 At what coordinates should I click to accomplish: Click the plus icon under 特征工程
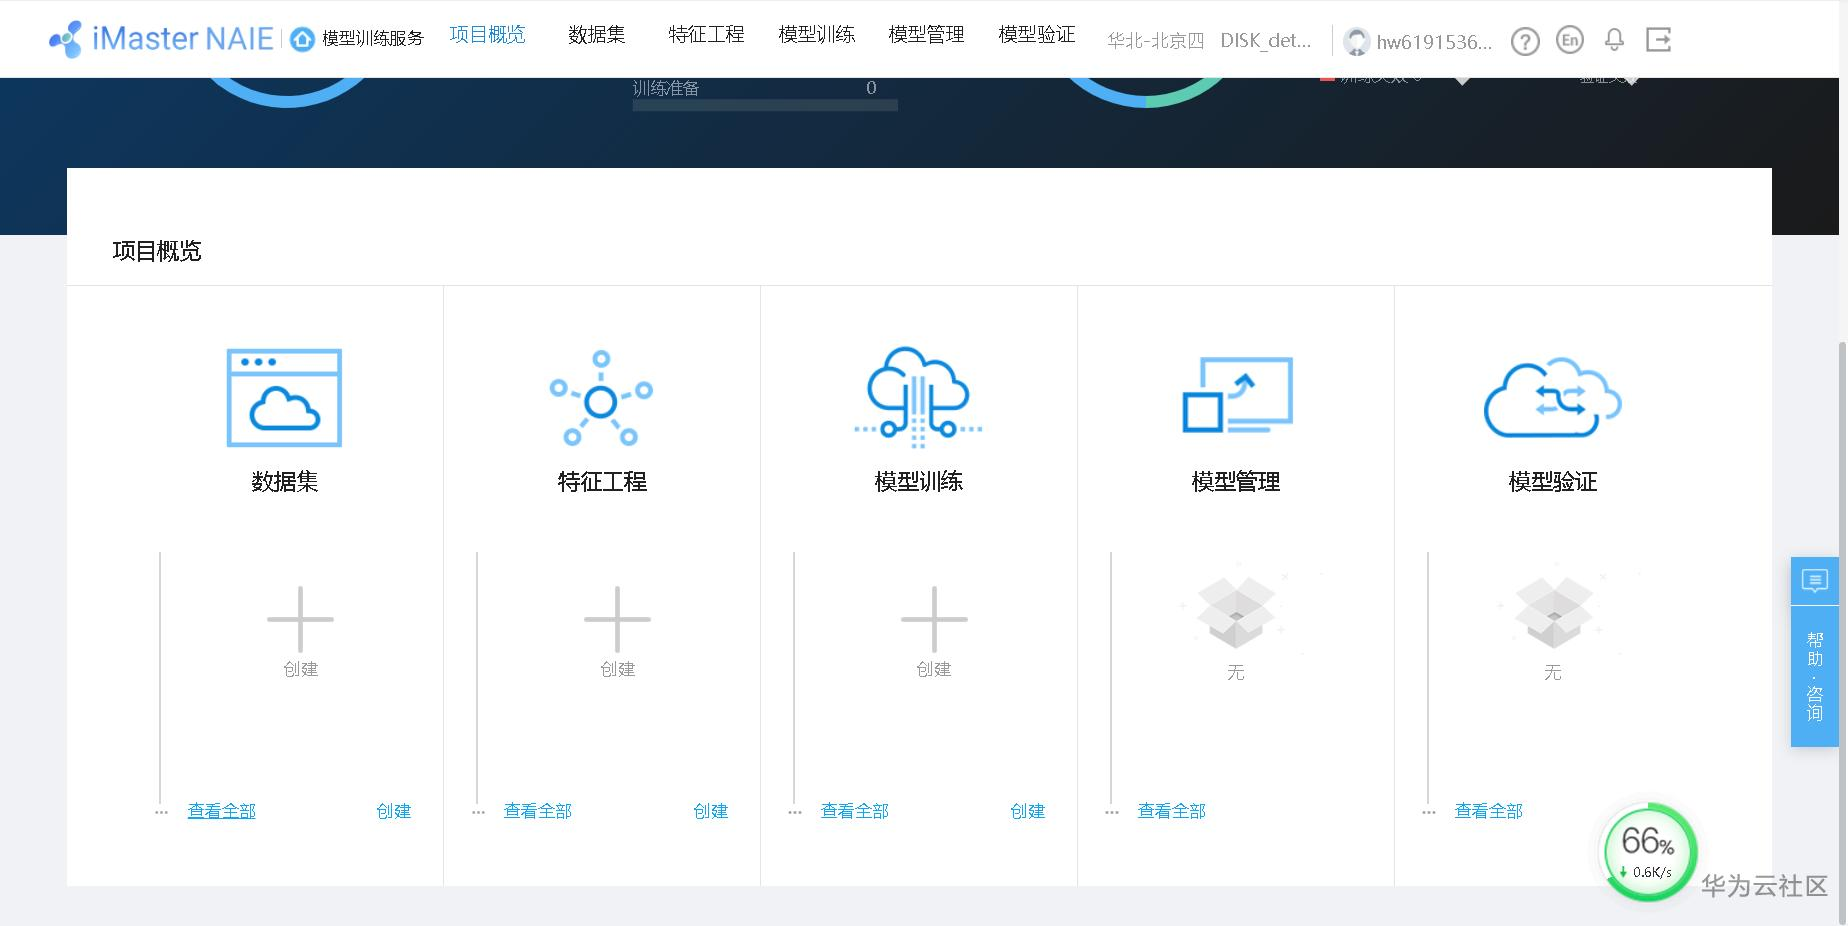point(617,619)
